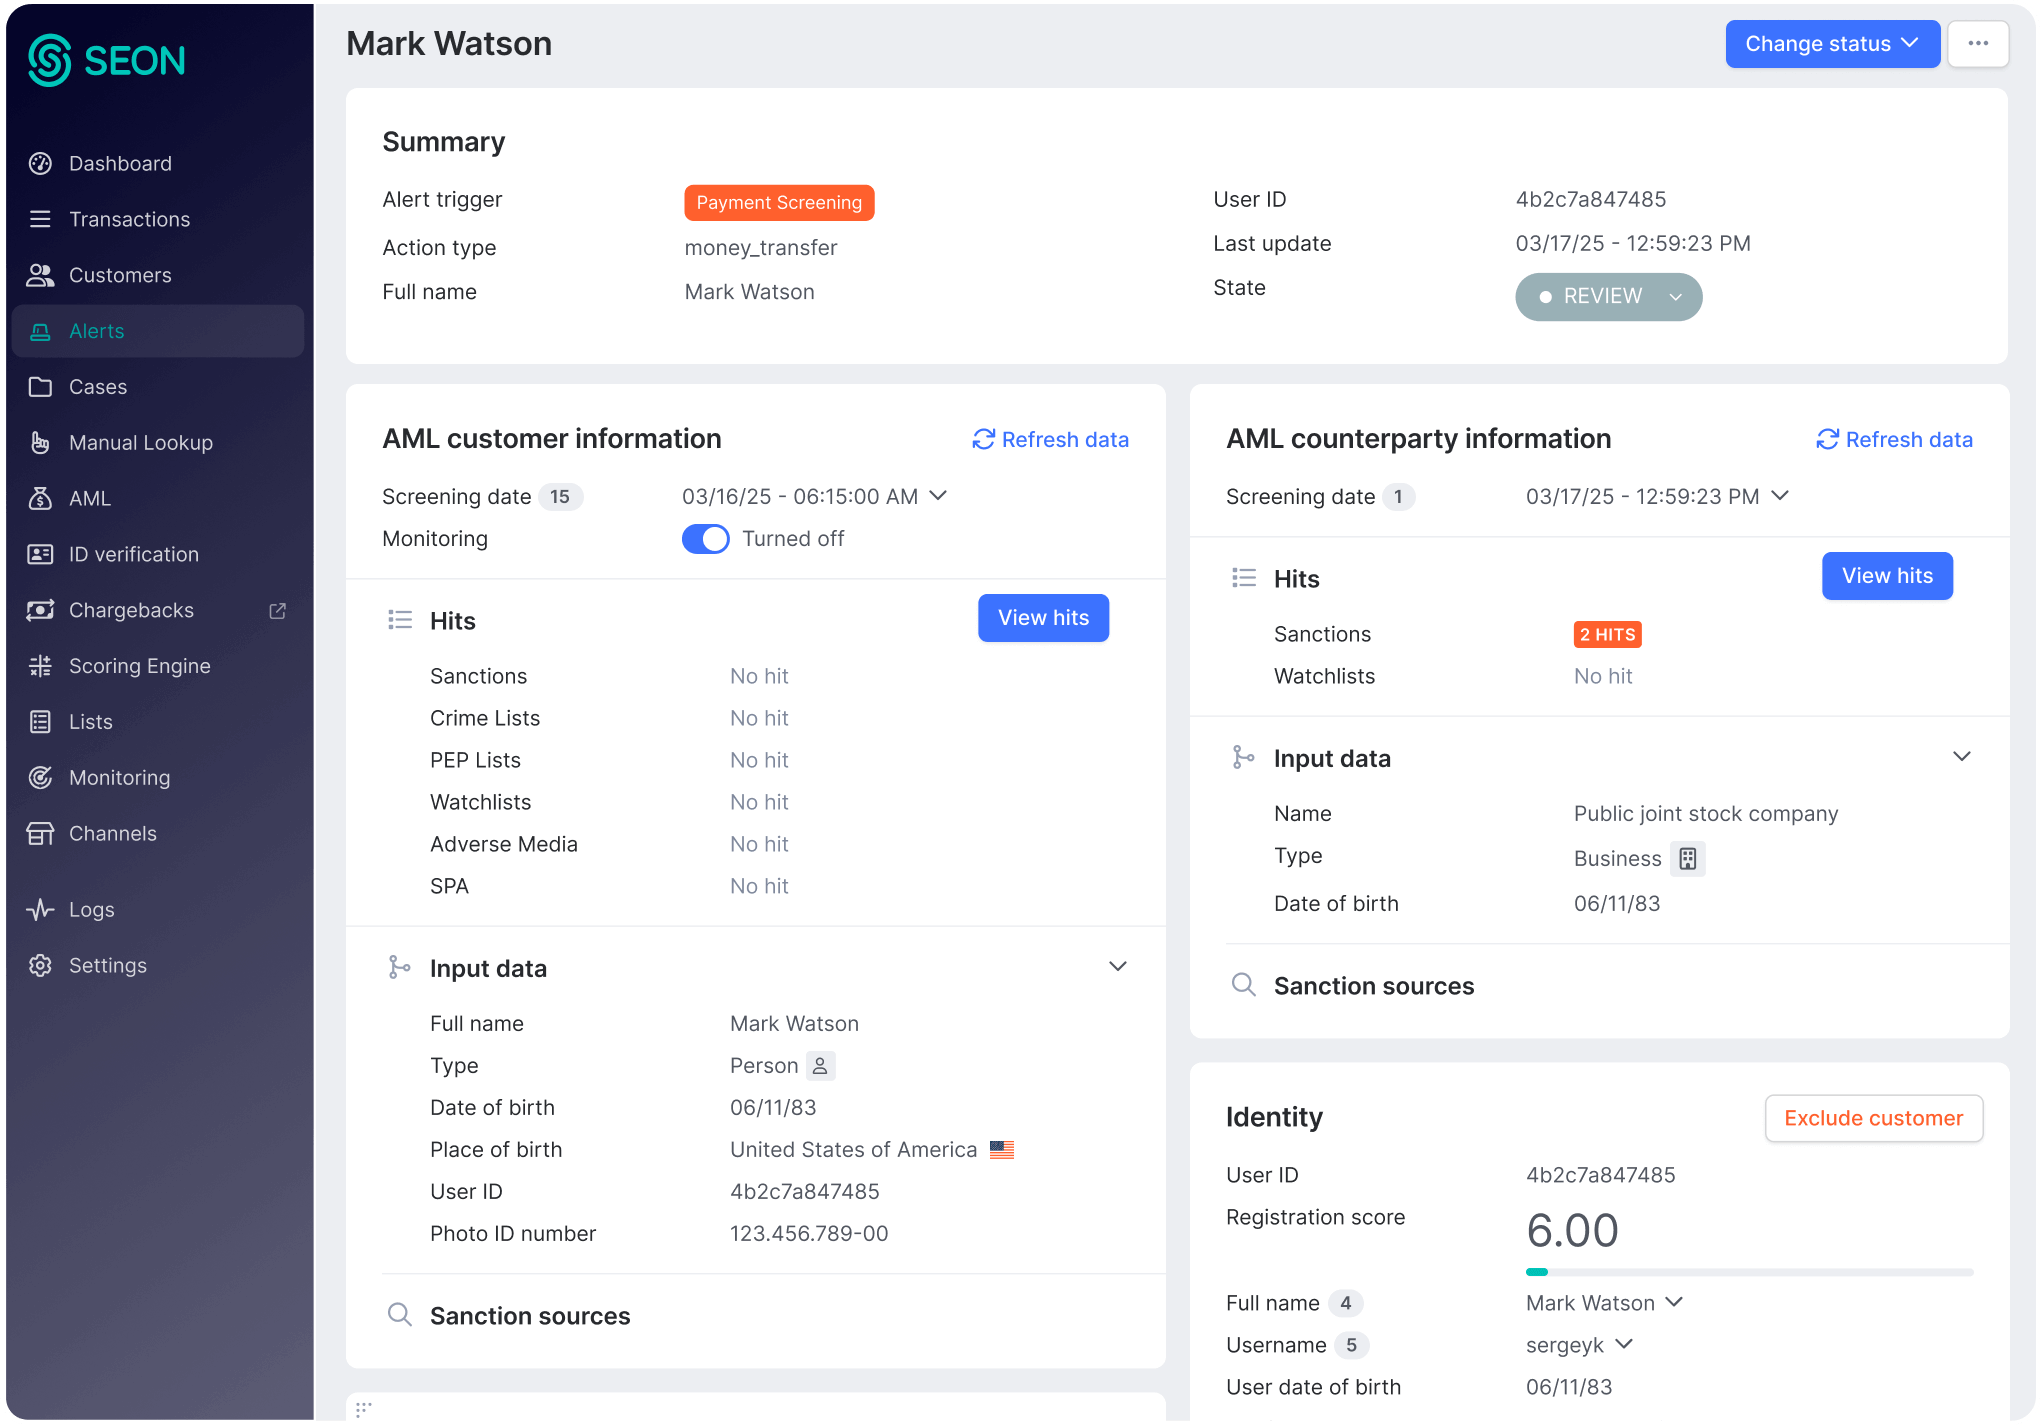Click the Manual Lookup hand icon
The width and height of the screenshot is (2040, 1425).
coord(40,442)
